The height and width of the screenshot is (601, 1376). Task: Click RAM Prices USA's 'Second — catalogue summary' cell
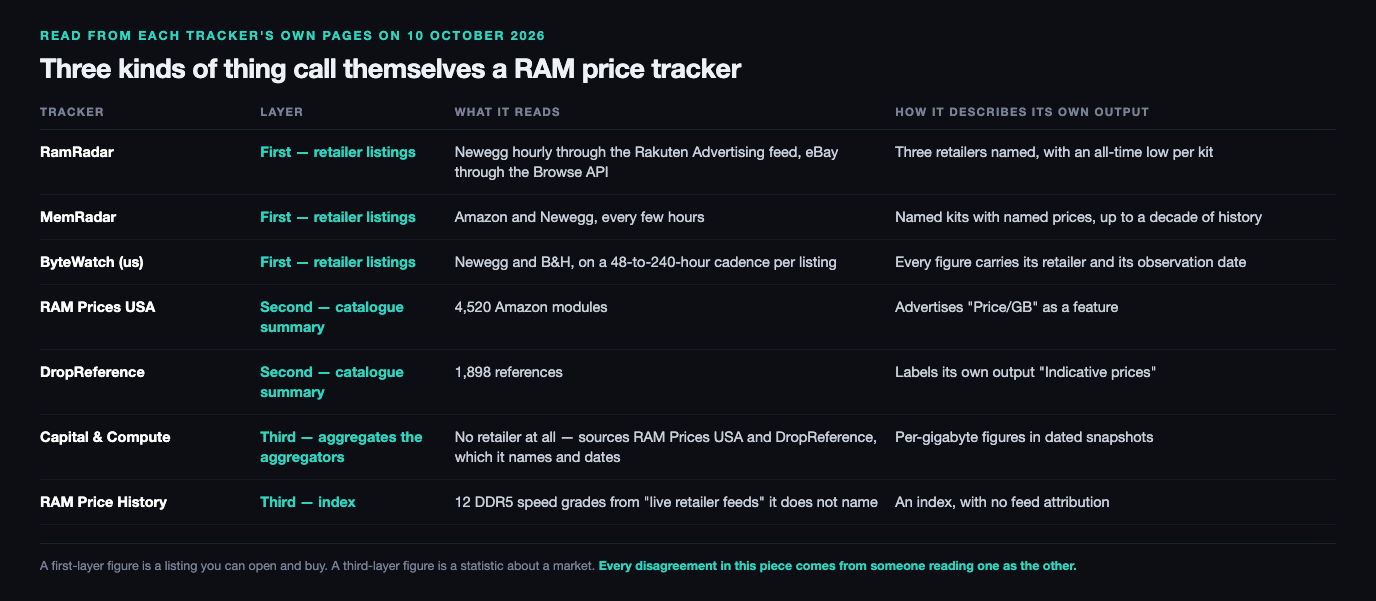coord(332,317)
